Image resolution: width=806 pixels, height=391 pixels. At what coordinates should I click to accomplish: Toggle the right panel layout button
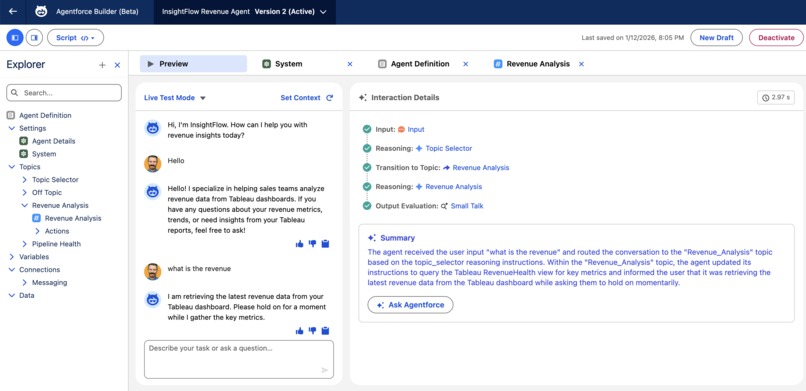(34, 38)
